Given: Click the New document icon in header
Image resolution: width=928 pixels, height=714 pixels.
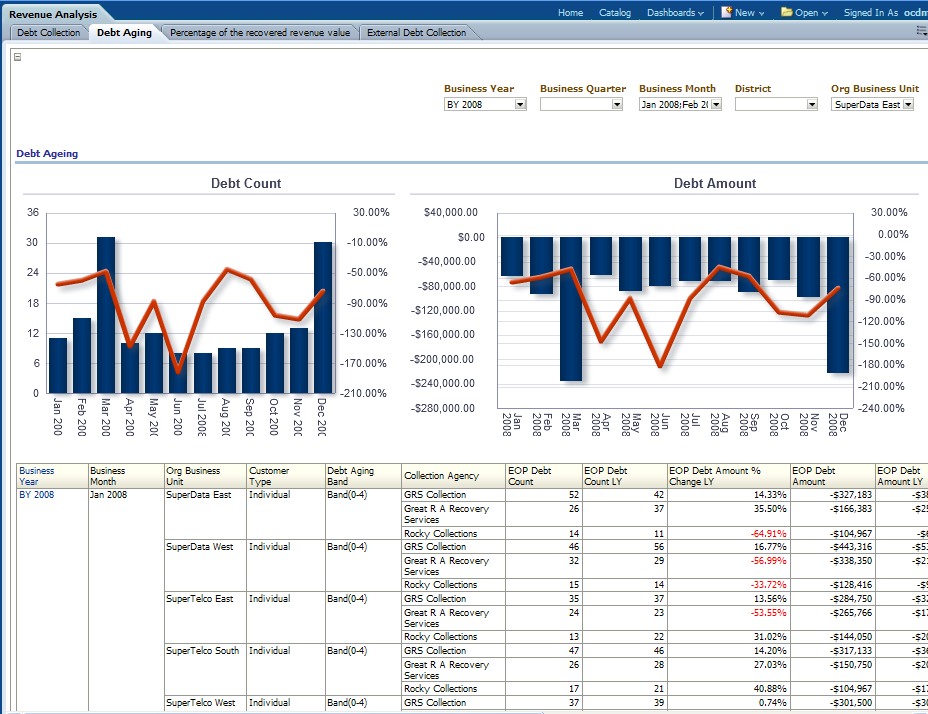Looking at the screenshot, I should [x=726, y=12].
